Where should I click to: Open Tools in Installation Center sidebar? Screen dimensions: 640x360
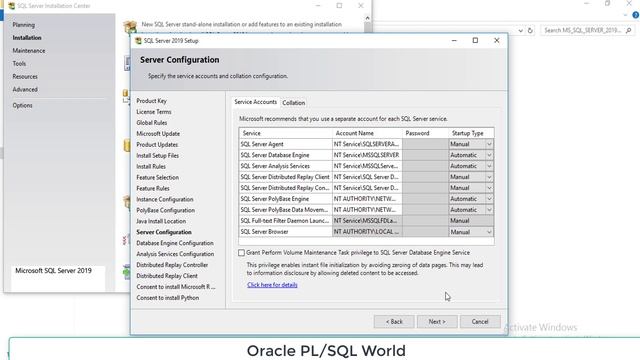[x=19, y=64]
